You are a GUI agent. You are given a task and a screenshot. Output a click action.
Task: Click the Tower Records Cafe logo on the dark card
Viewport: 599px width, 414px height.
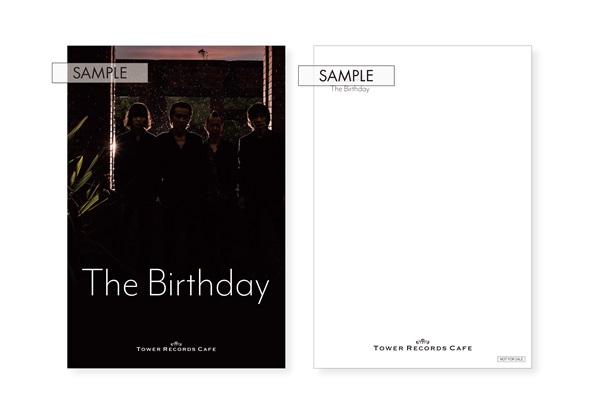pyautogui.click(x=176, y=347)
